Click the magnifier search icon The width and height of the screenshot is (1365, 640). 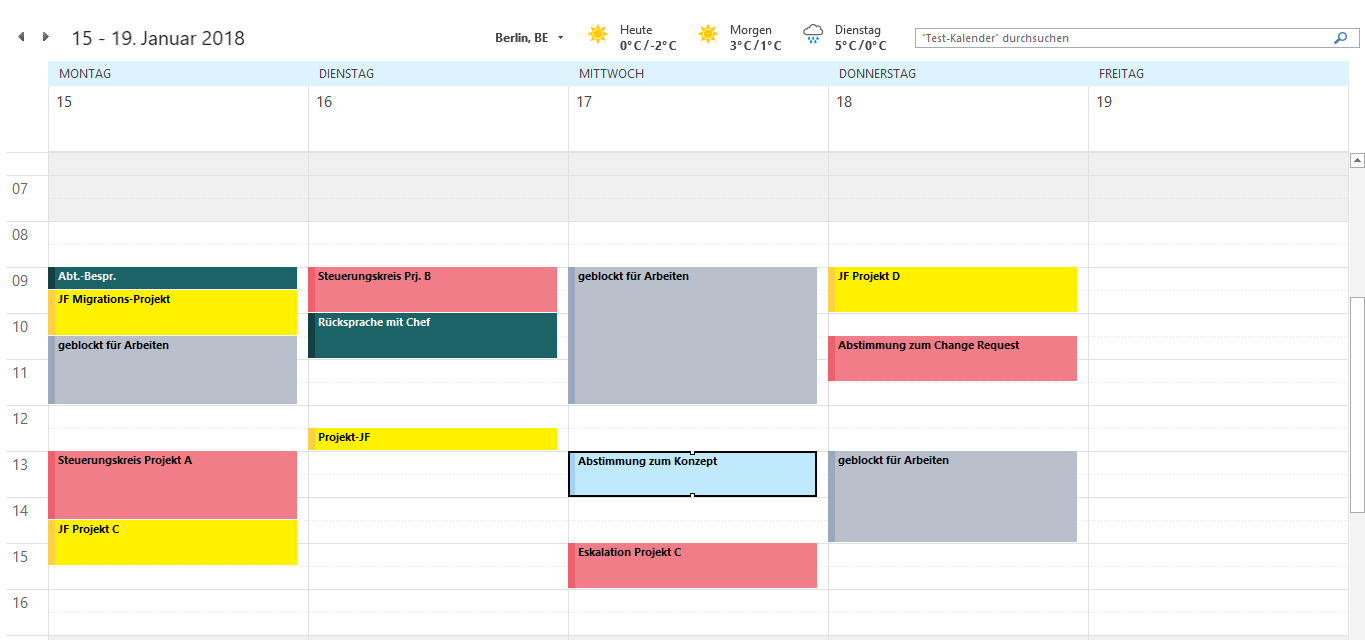click(x=1340, y=38)
